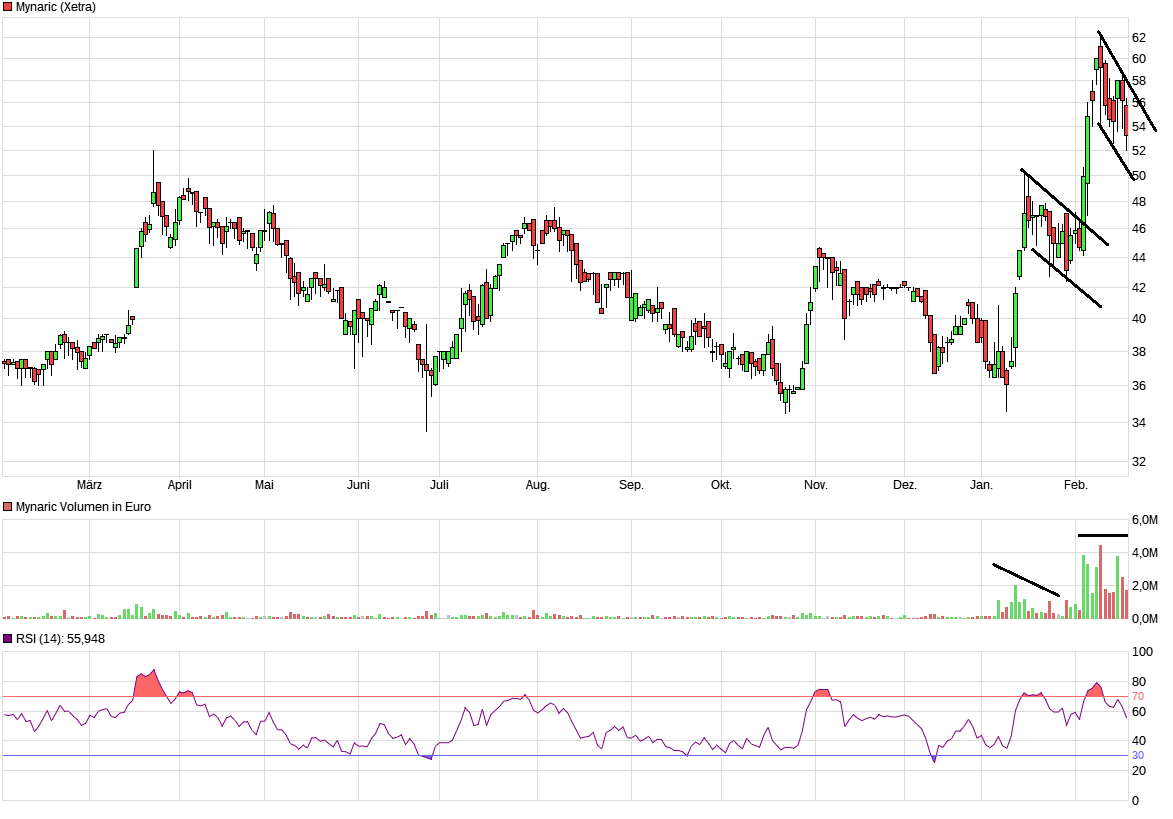The image size is (1173, 819).
Task: Select the 'Aug.' month label on time axis
Action: click(x=538, y=485)
